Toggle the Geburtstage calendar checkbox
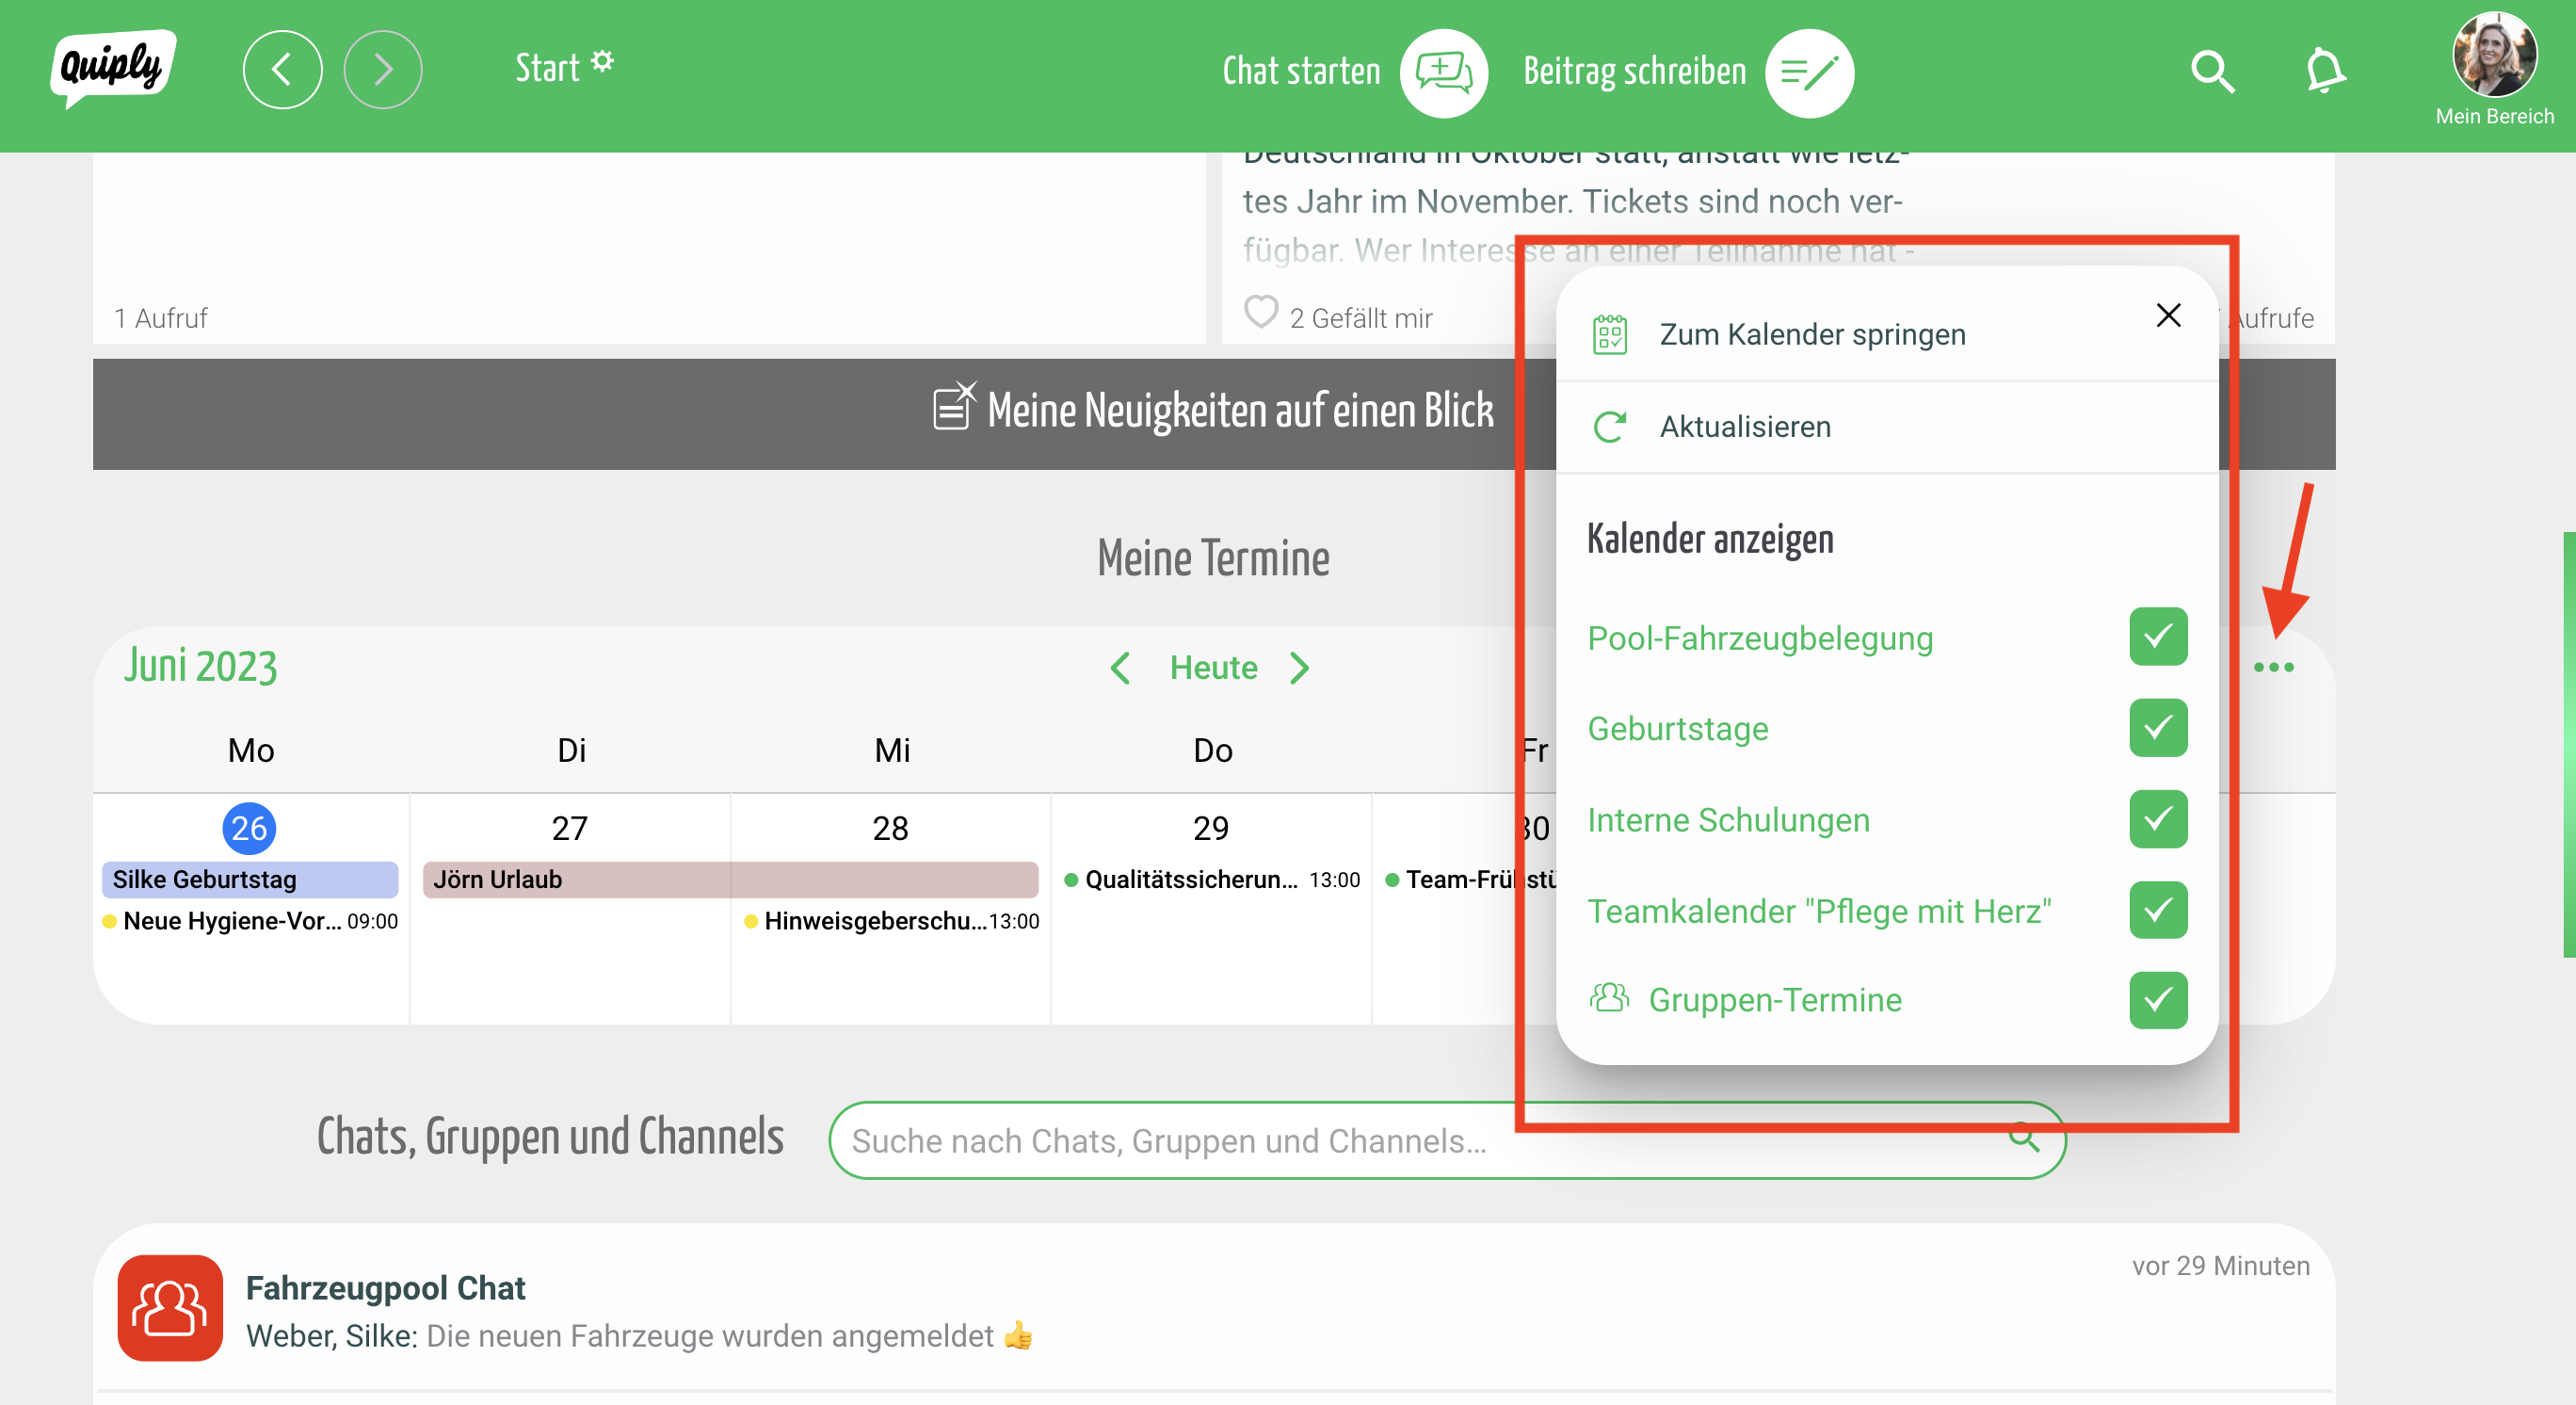This screenshot has height=1405, width=2576. tap(2157, 728)
